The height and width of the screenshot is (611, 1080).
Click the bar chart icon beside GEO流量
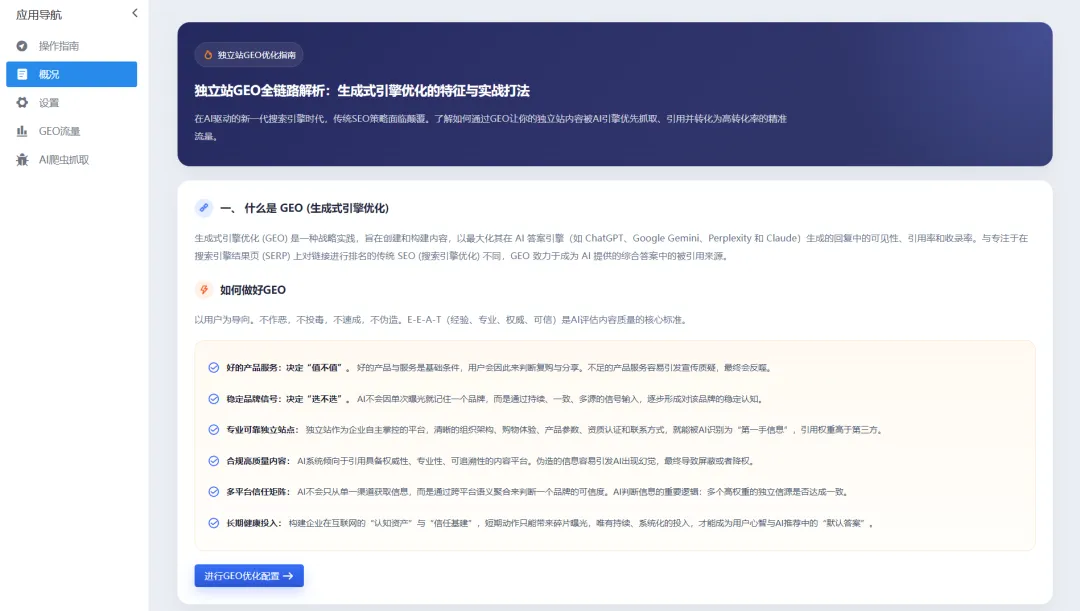point(22,131)
